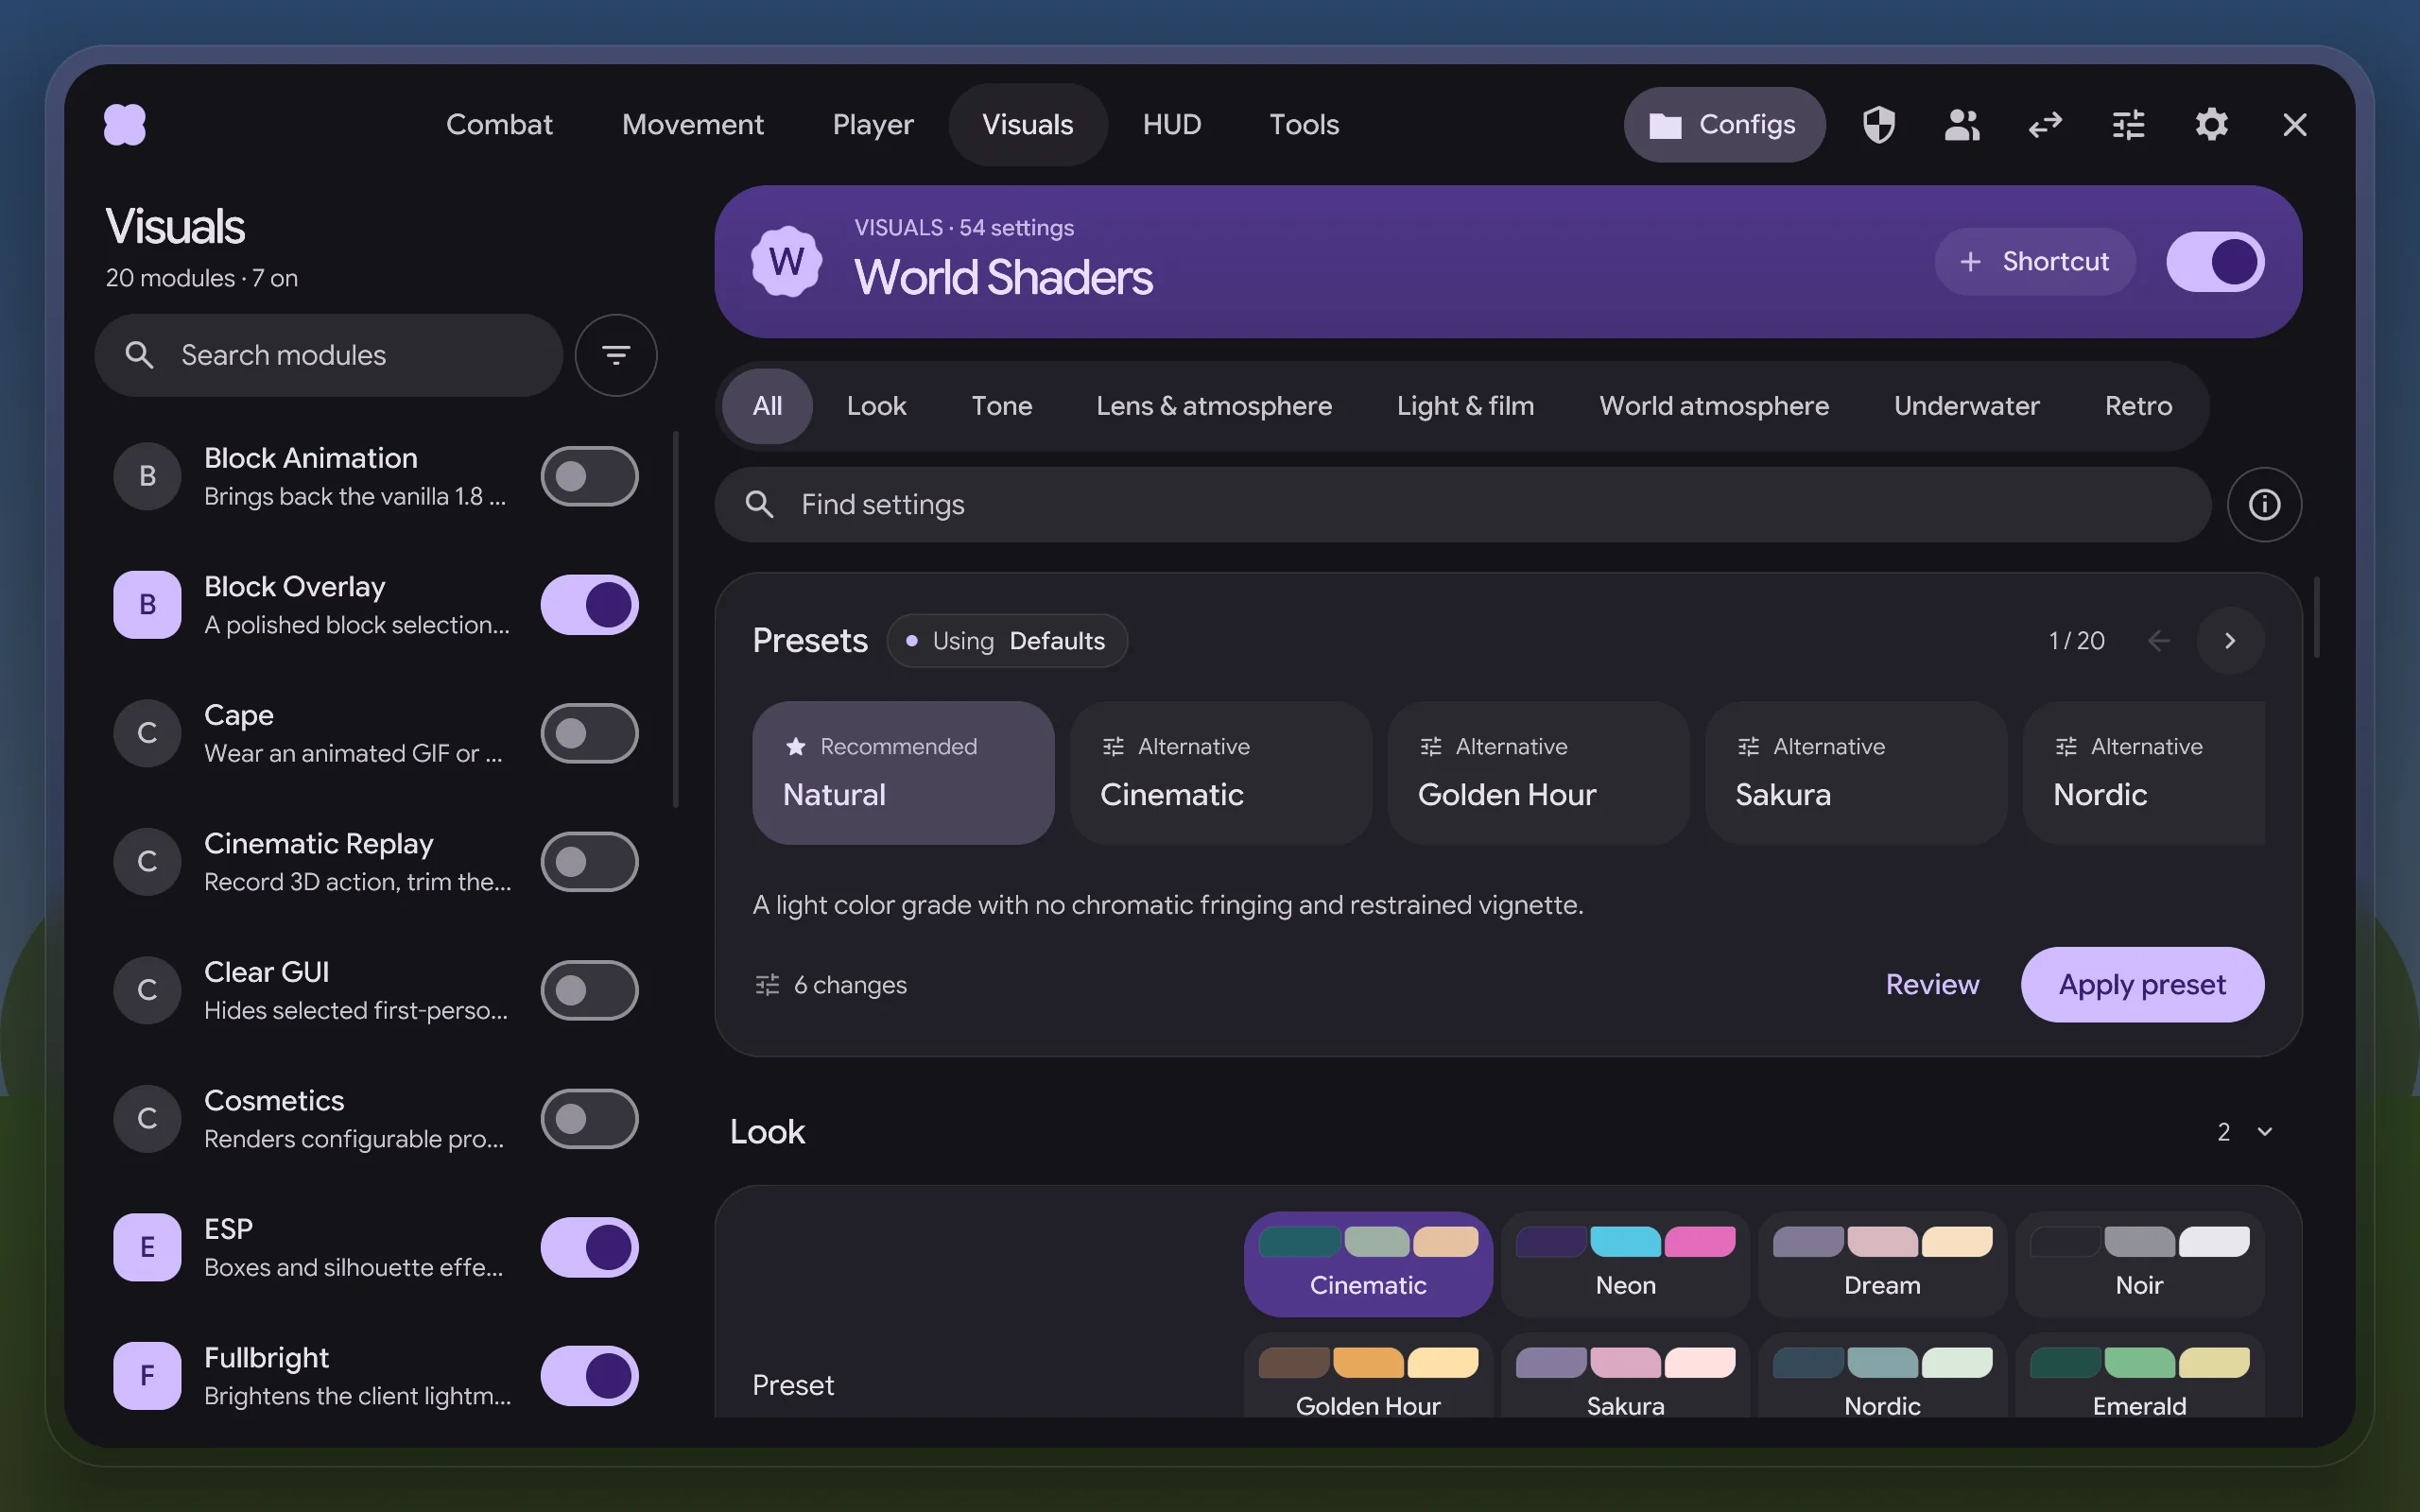The width and height of the screenshot is (2420, 1512).
Task: Click the 6 changes sliders icon
Action: [767, 985]
